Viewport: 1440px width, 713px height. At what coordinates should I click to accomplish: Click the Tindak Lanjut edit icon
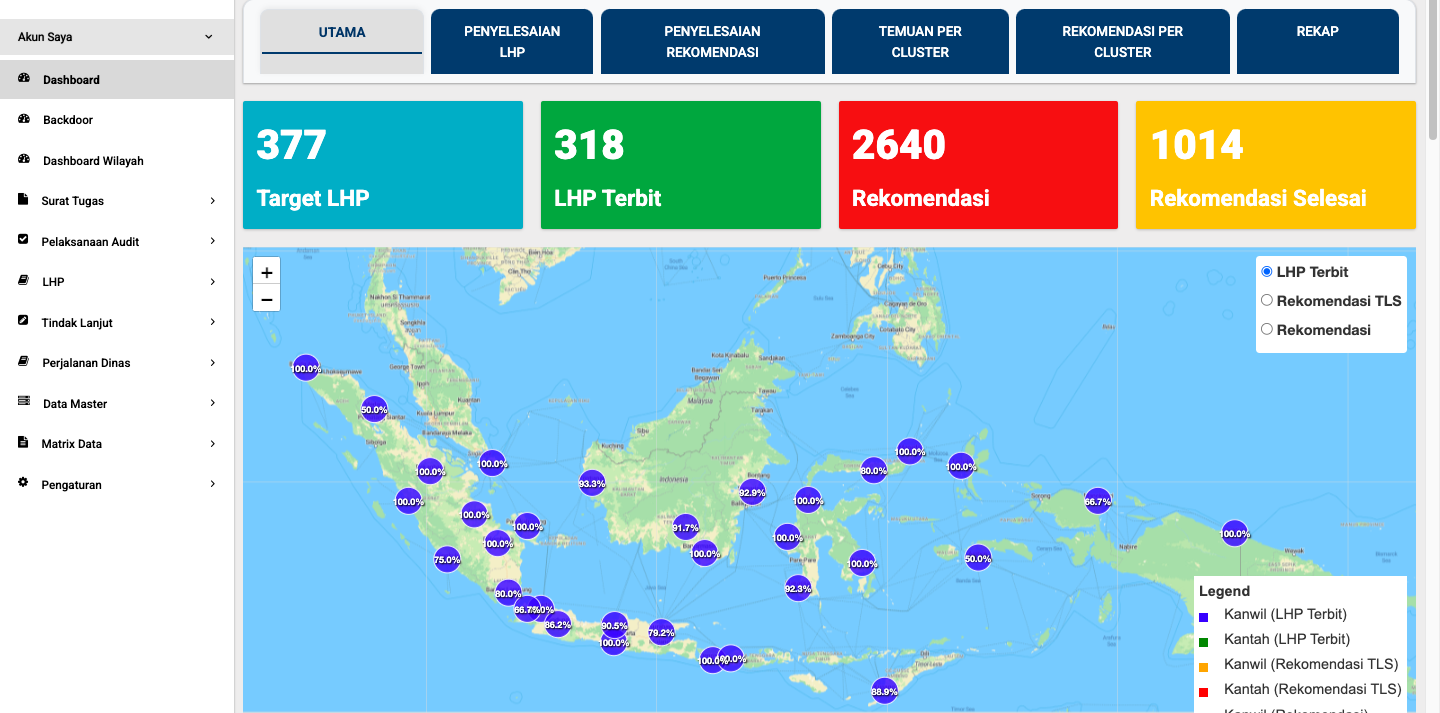click(23, 322)
